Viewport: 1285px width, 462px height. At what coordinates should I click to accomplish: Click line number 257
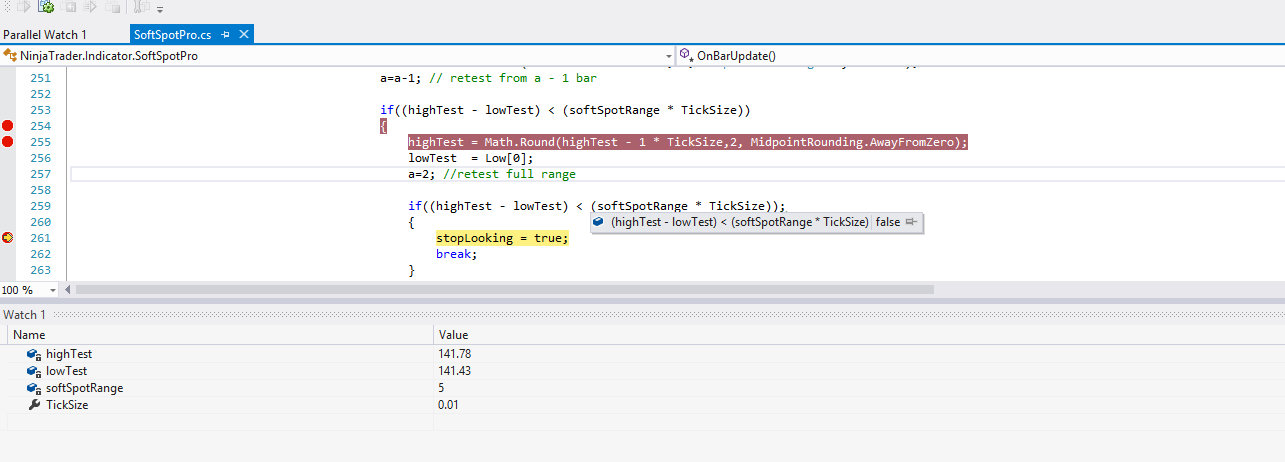pos(40,174)
